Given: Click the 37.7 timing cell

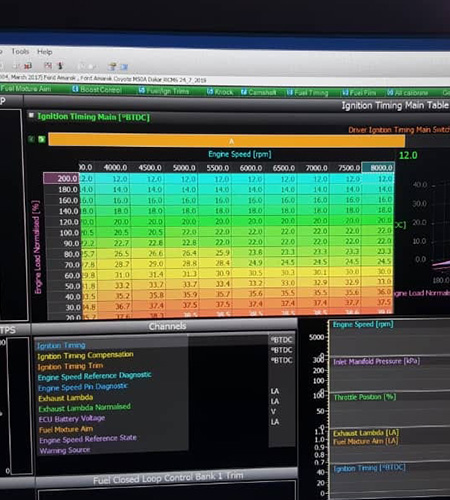Looking at the screenshot, I should (x=346, y=303).
